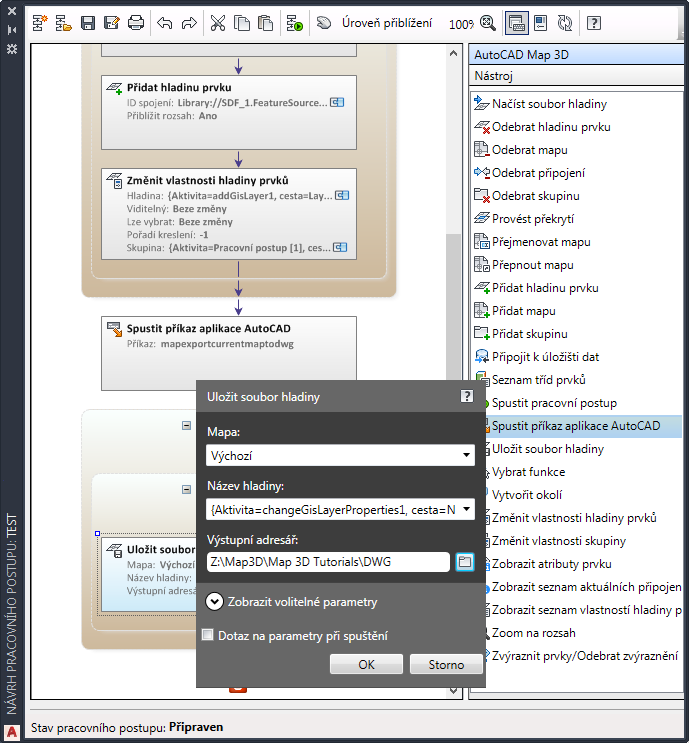Select Přidat skupinu tool

click(x=521, y=334)
